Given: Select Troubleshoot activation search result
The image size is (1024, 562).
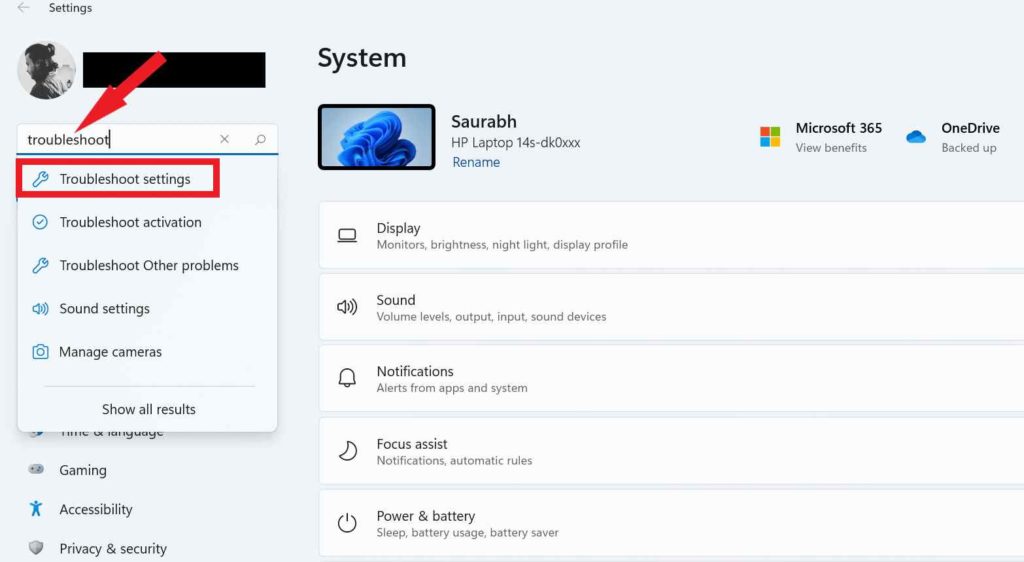Looking at the screenshot, I should coord(148,222).
